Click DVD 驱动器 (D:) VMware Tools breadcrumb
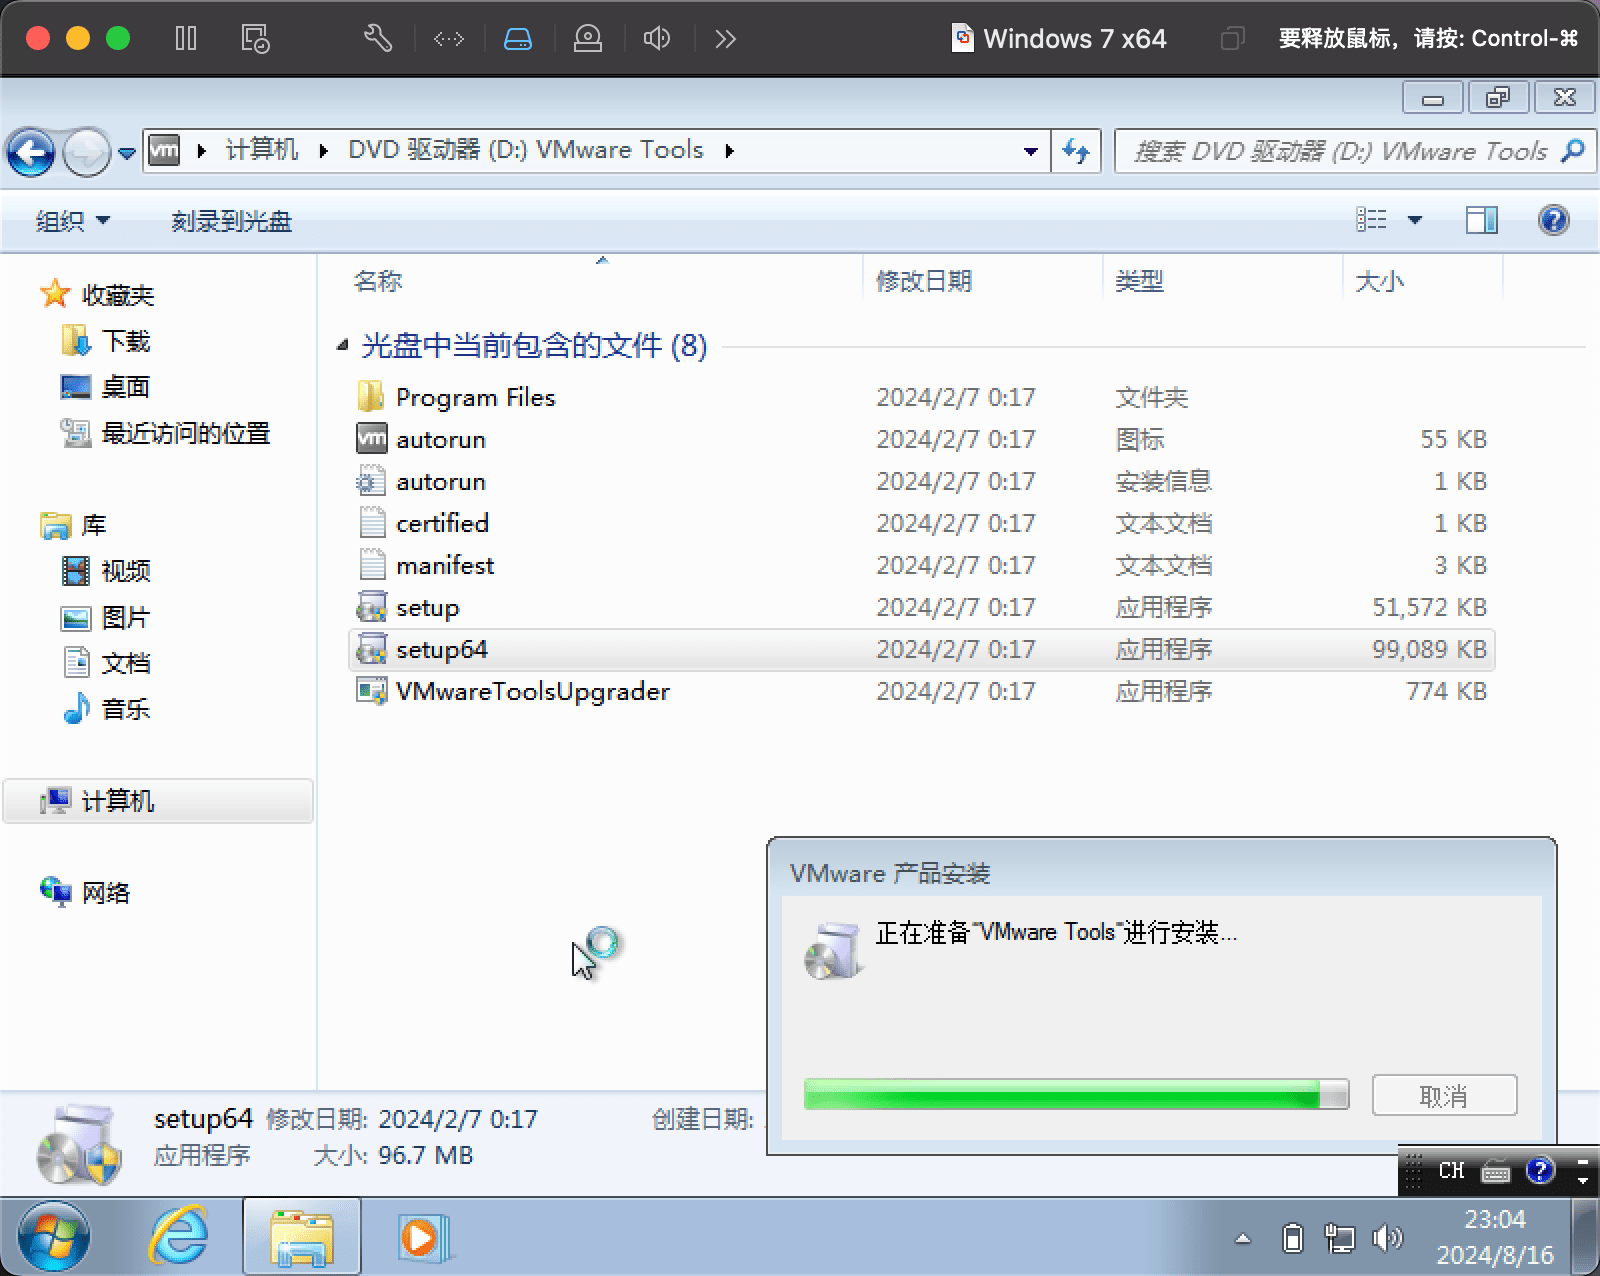This screenshot has height=1276, width=1600. pyautogui.click(x=526, y=150)
